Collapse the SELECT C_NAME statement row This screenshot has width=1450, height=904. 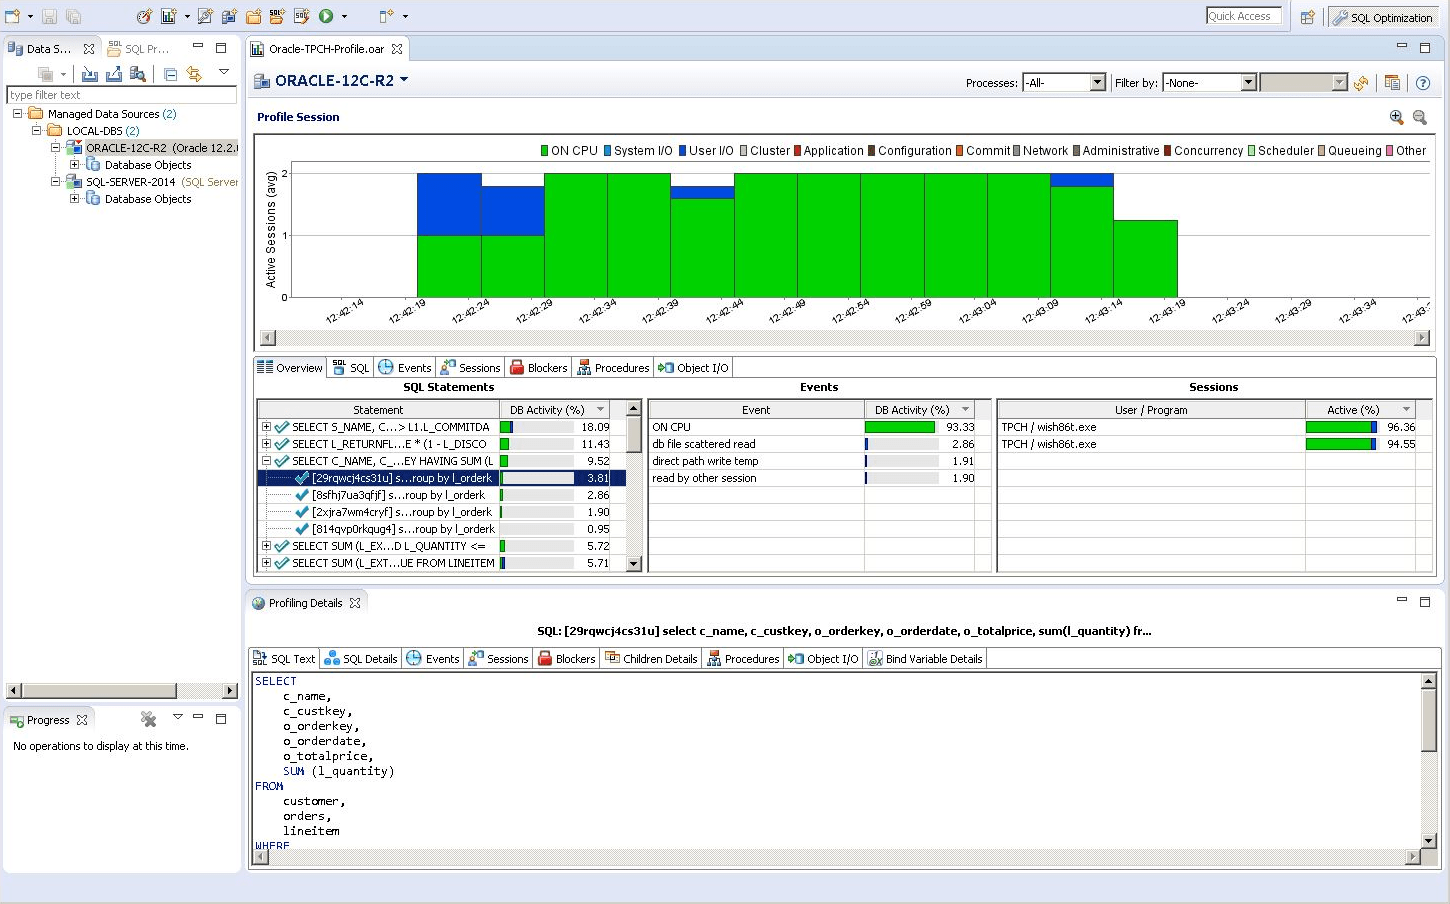[266, 460]
